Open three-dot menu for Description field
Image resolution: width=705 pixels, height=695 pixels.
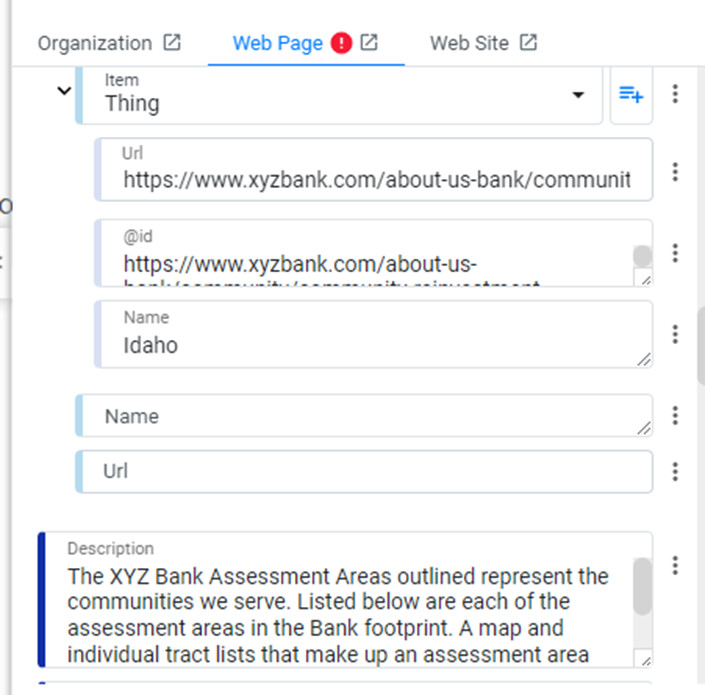[x=675, y=565]
